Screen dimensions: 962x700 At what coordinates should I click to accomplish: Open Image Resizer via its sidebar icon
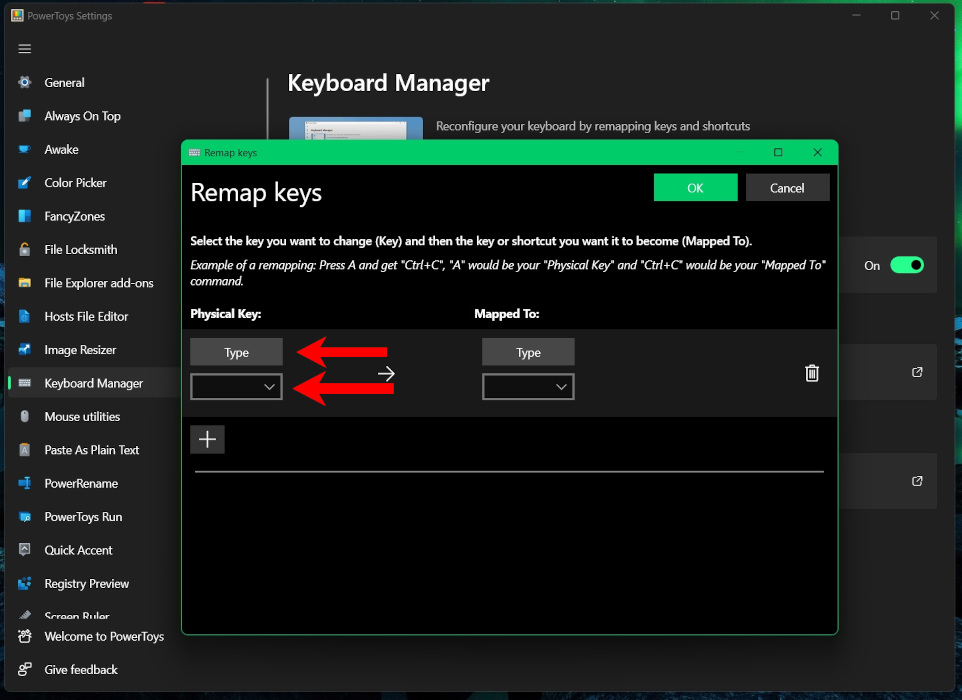[23, 349]
